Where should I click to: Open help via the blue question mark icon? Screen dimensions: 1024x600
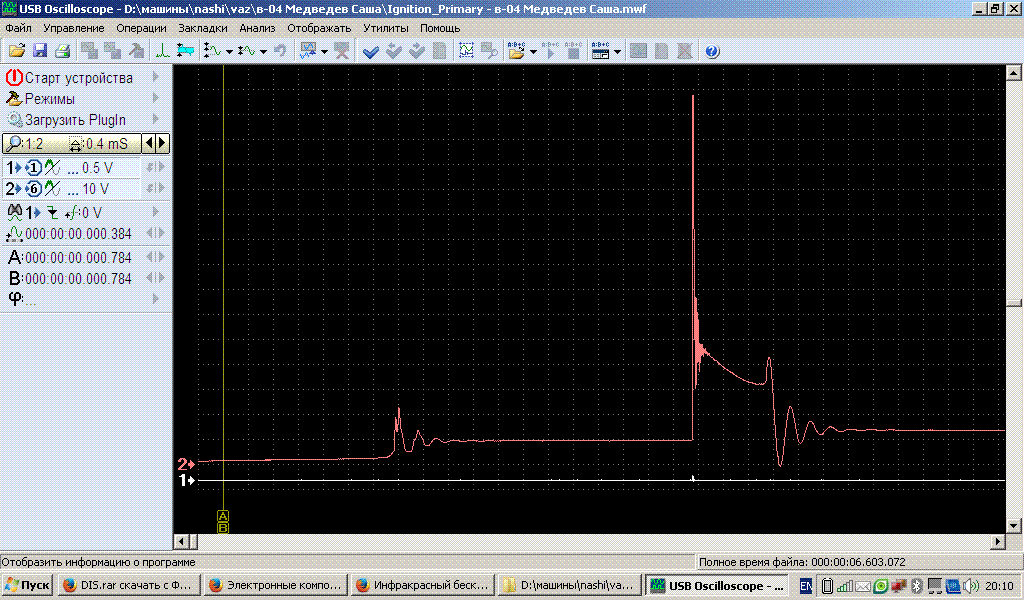click(712, 51)
